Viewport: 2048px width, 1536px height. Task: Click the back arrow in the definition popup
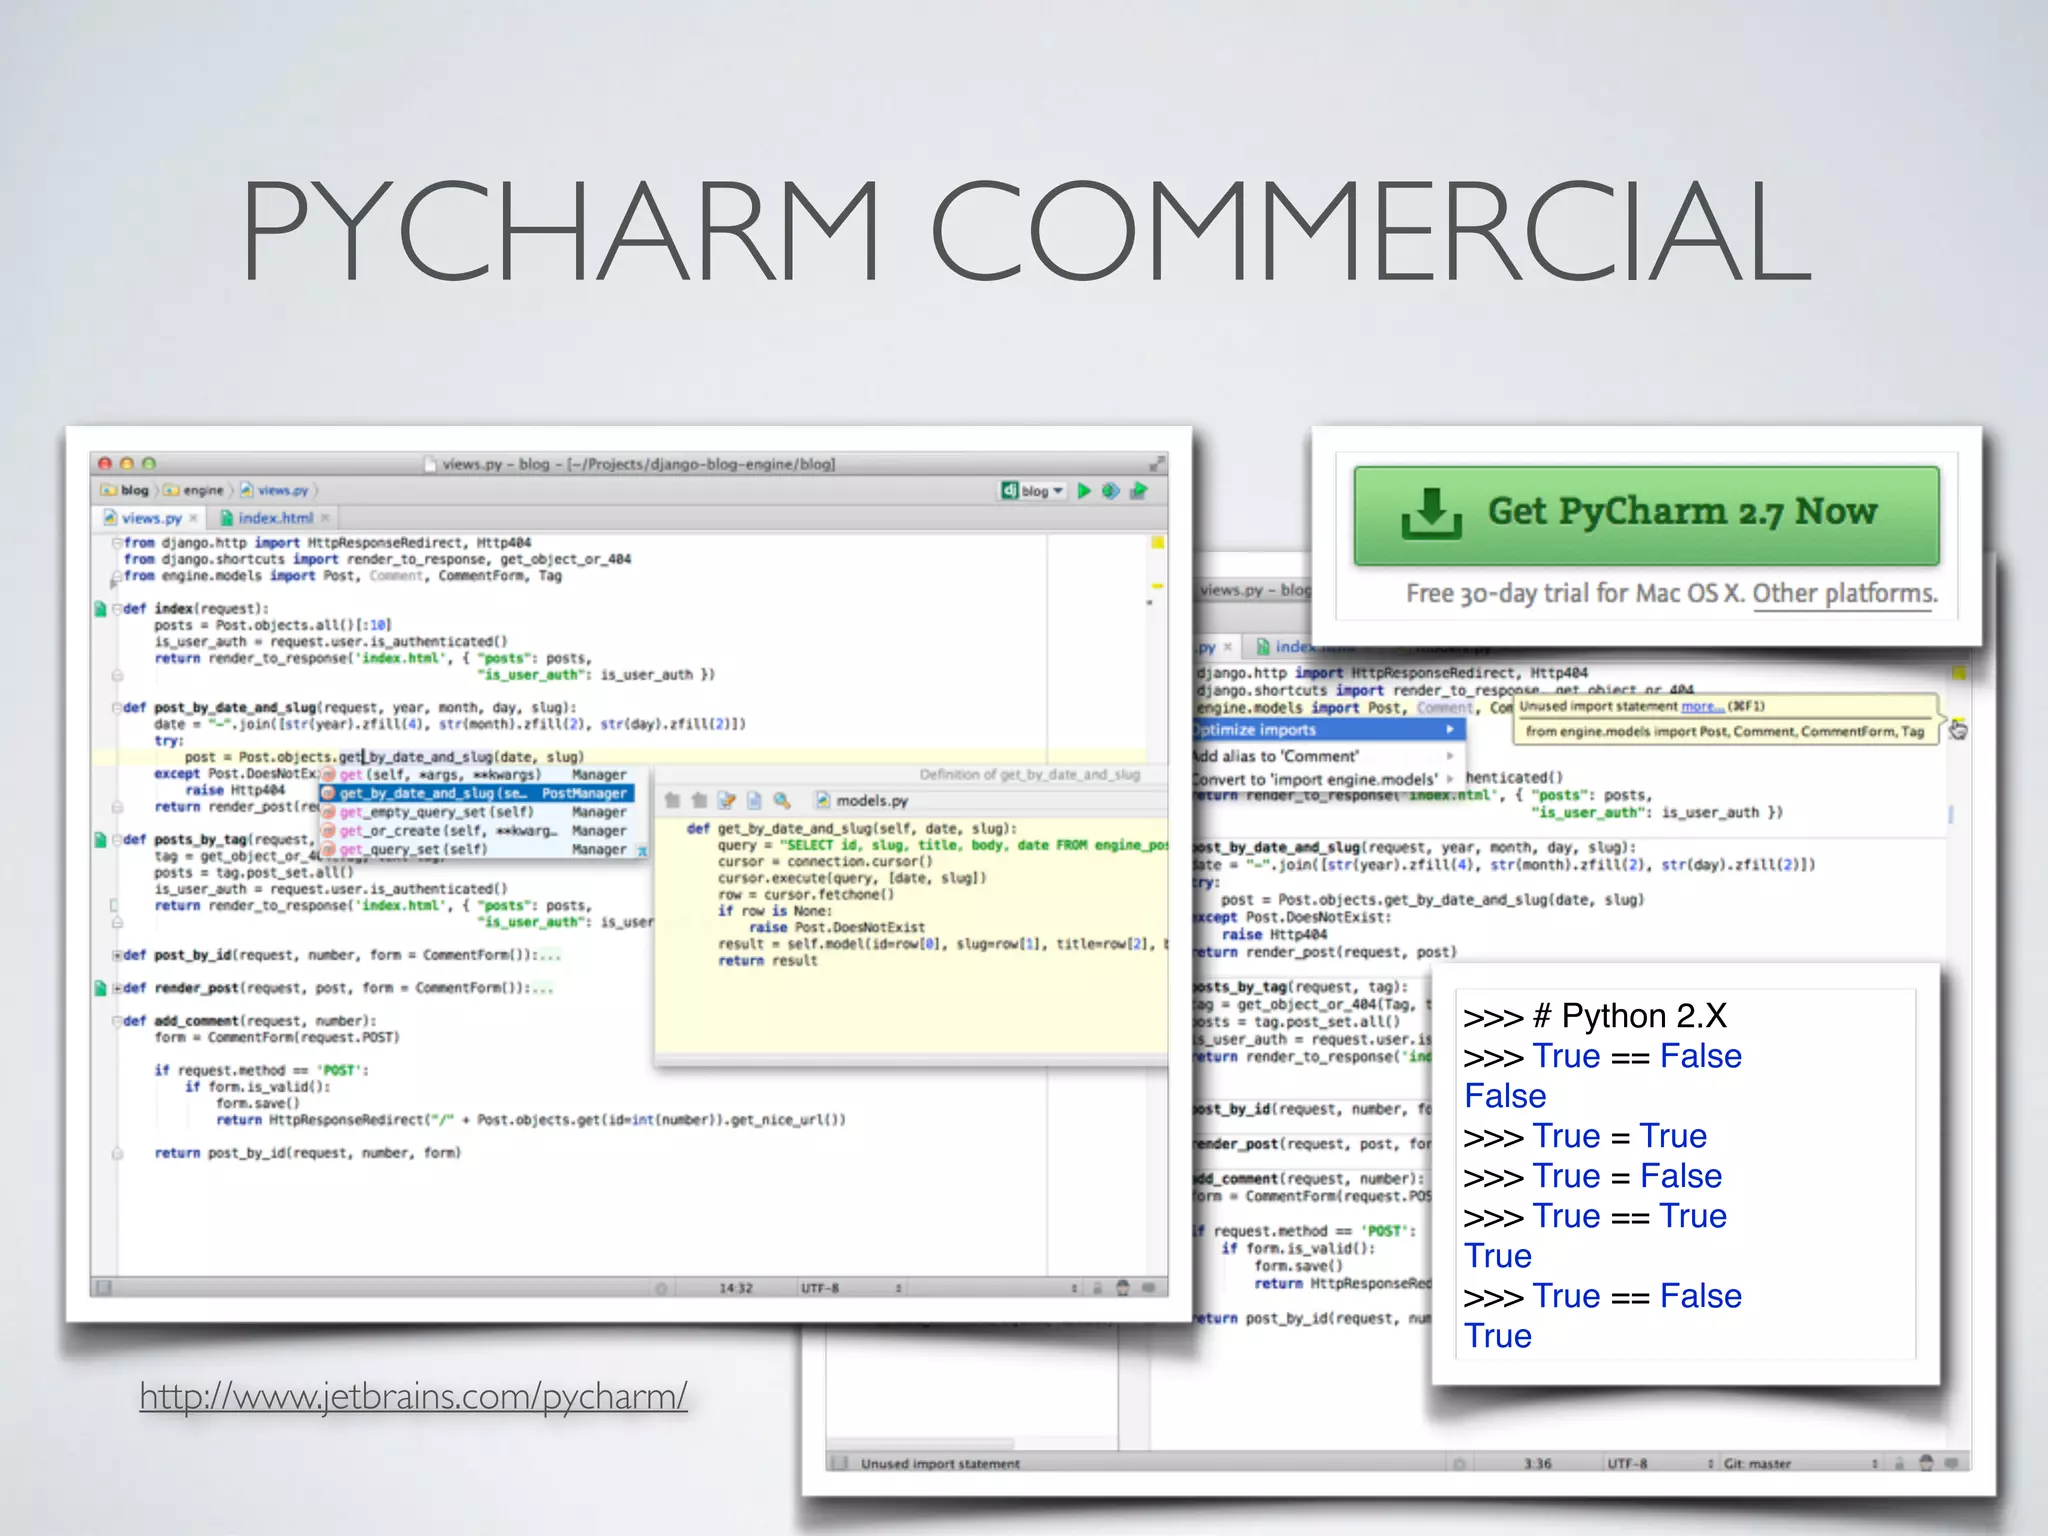(672, 800)
